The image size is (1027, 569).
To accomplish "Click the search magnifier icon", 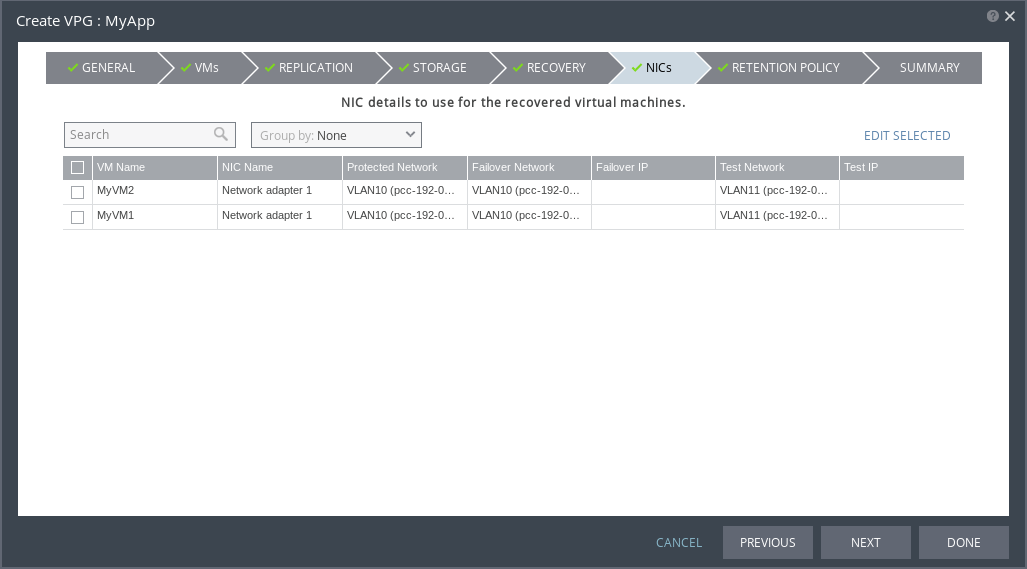I will tap(221, 134).
